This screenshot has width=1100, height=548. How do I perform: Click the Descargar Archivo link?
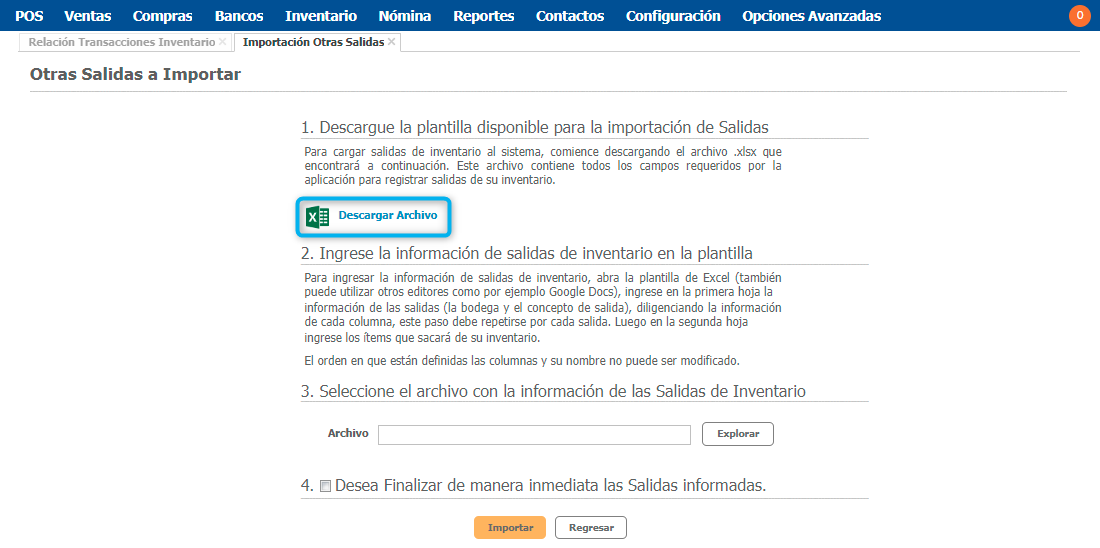tap(387, 216)
